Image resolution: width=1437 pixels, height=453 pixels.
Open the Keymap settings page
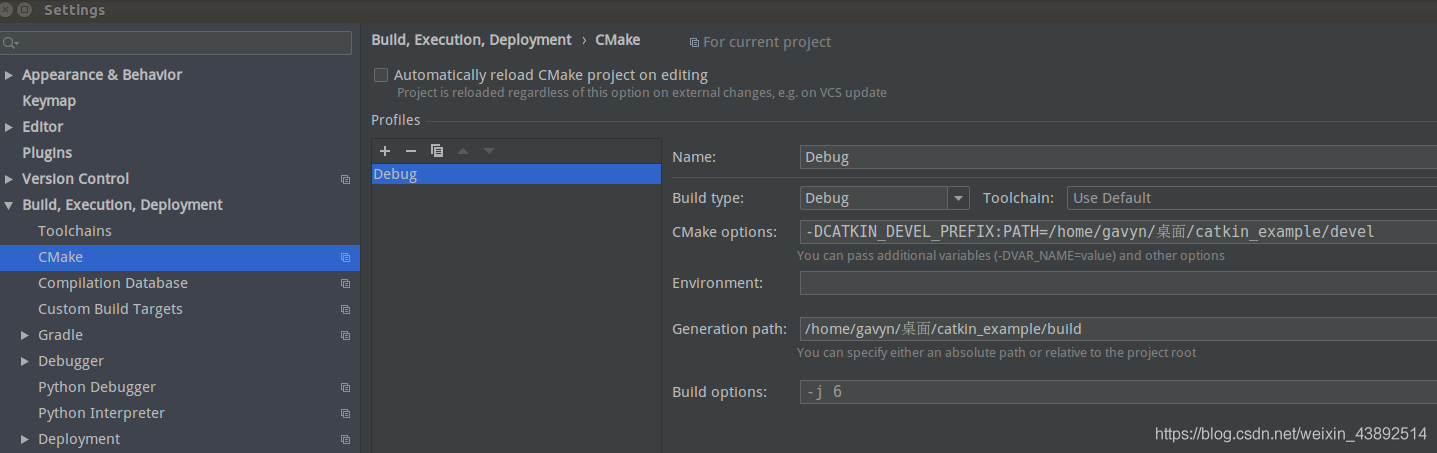pyautogui.click(x=49, y=101)
